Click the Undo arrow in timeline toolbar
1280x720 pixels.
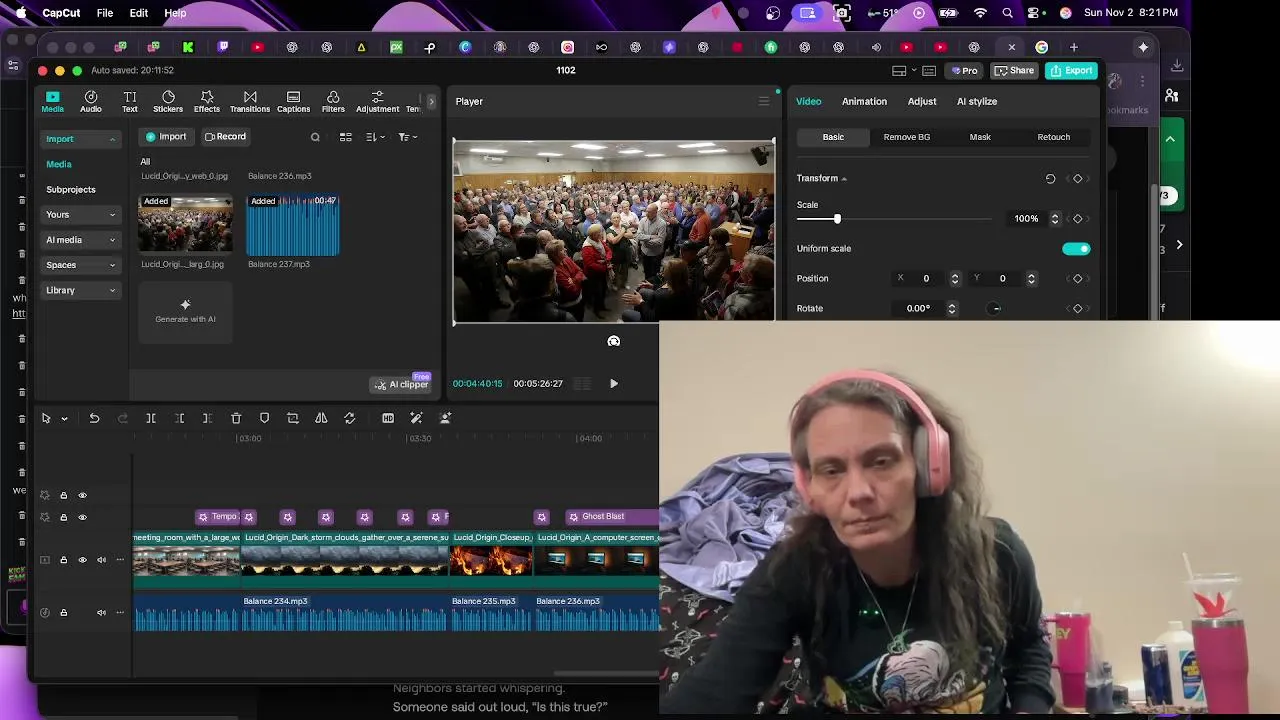pyautogui.click(x=94, y=418)
